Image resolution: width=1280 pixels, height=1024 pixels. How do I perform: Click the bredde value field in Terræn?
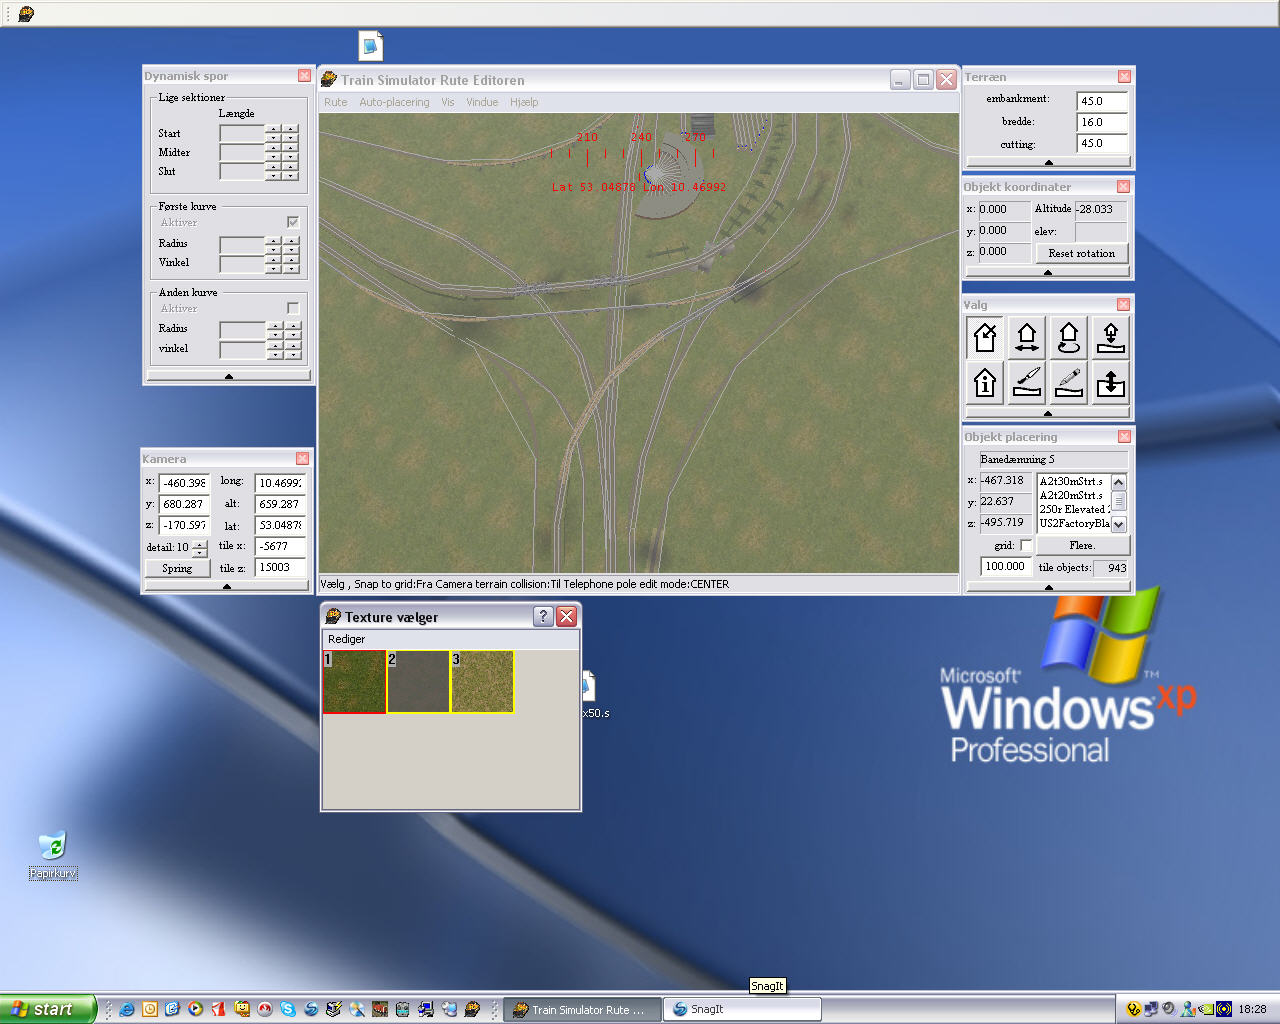pos(1102,122)
